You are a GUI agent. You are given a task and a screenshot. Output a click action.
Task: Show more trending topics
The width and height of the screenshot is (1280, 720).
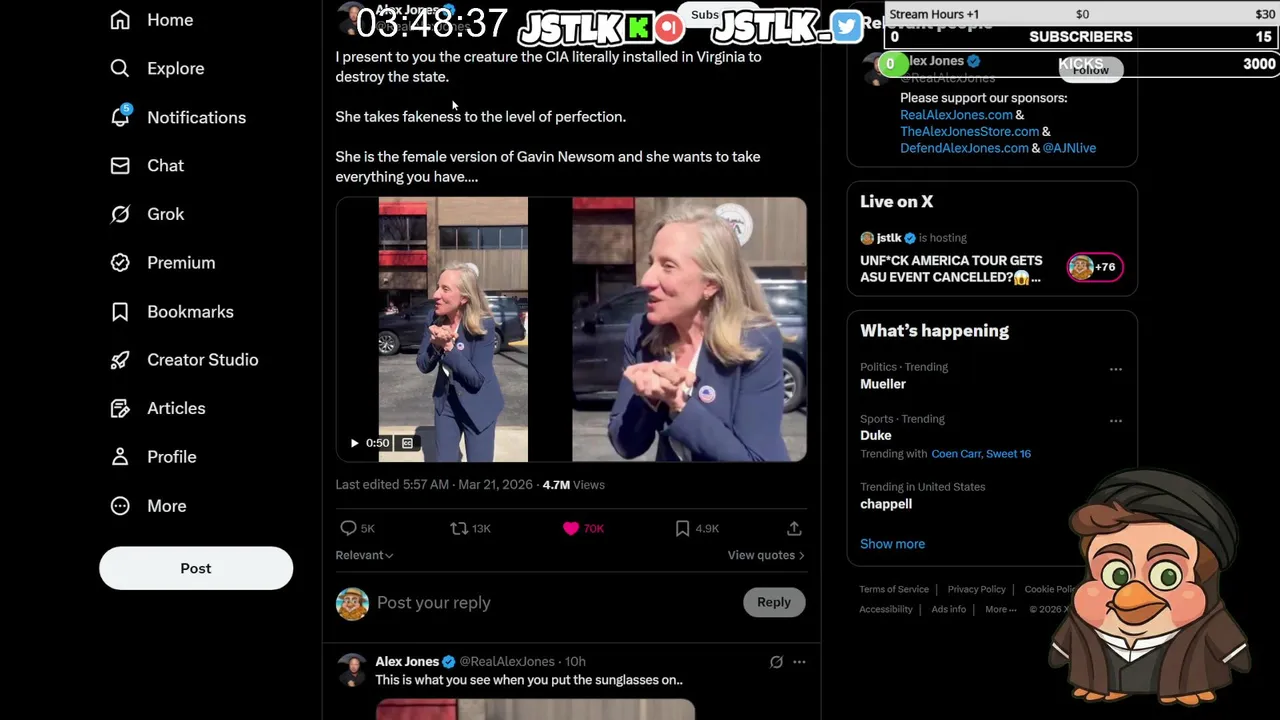click(x=892, y=544)
